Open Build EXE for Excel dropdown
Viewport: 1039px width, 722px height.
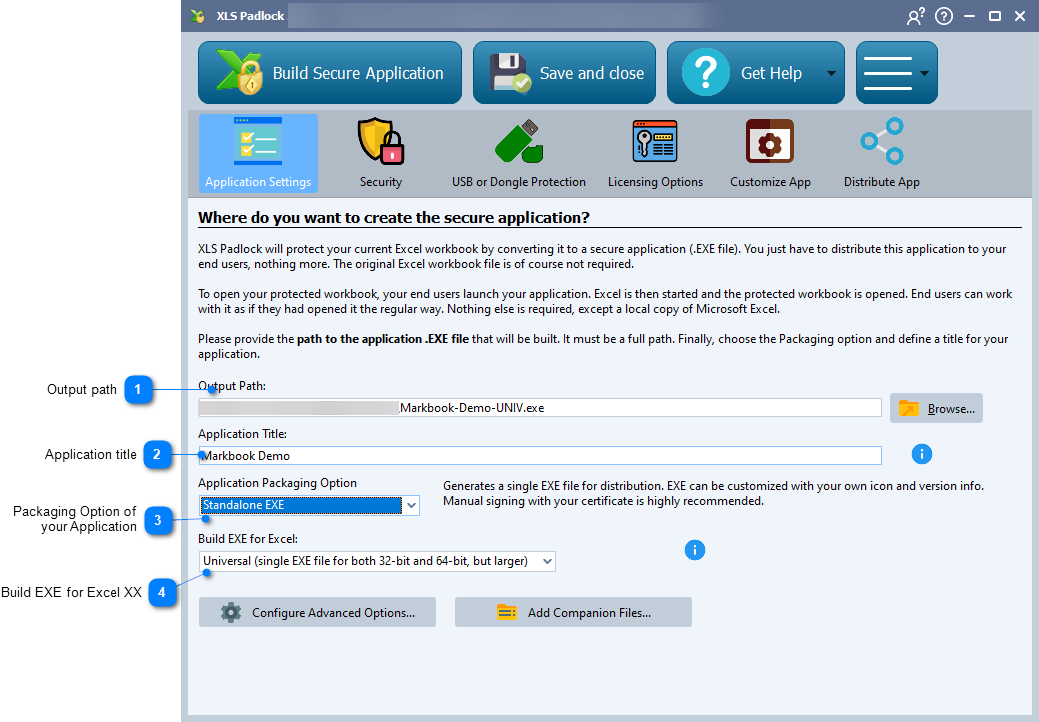coord(546,562)
